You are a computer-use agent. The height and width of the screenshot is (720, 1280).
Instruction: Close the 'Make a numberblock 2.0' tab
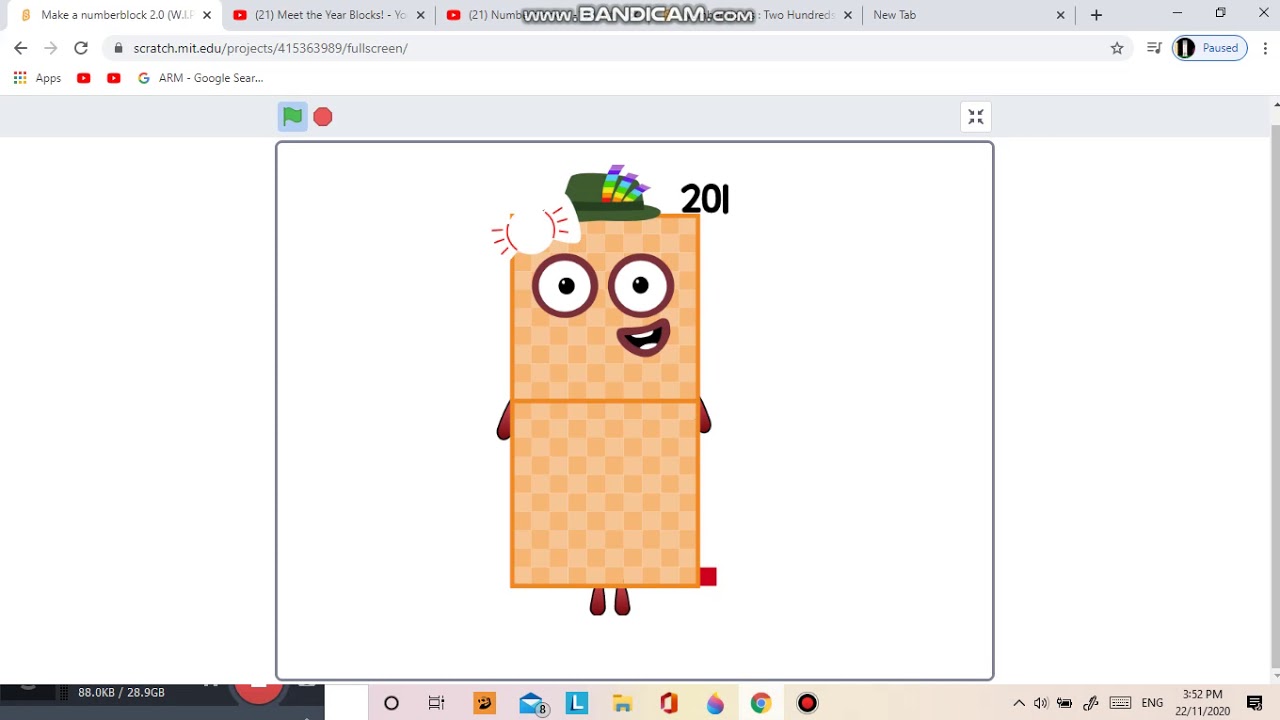pos(207,15)
